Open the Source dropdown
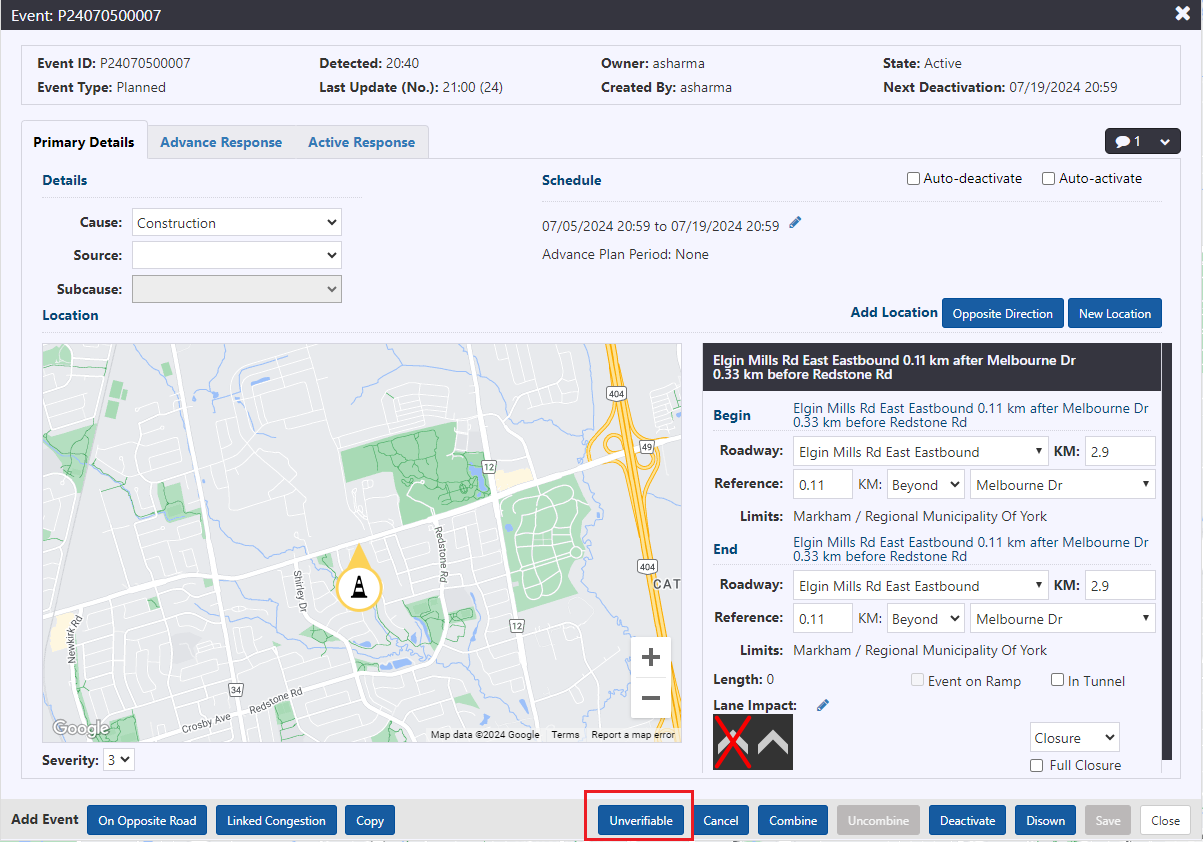 click(x=237, y=255)
